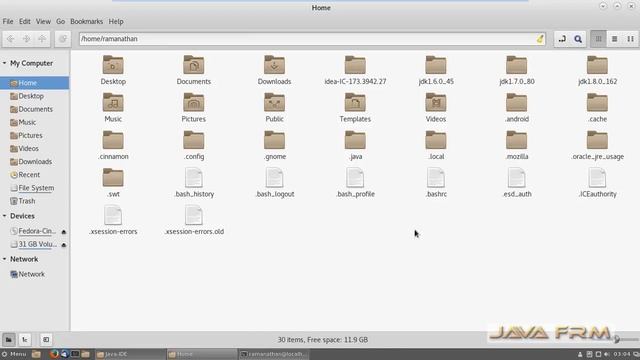Viewport: 640px width, 360px height.
Task: Select the Documents folder in main pane
Action: coord(193,70)
